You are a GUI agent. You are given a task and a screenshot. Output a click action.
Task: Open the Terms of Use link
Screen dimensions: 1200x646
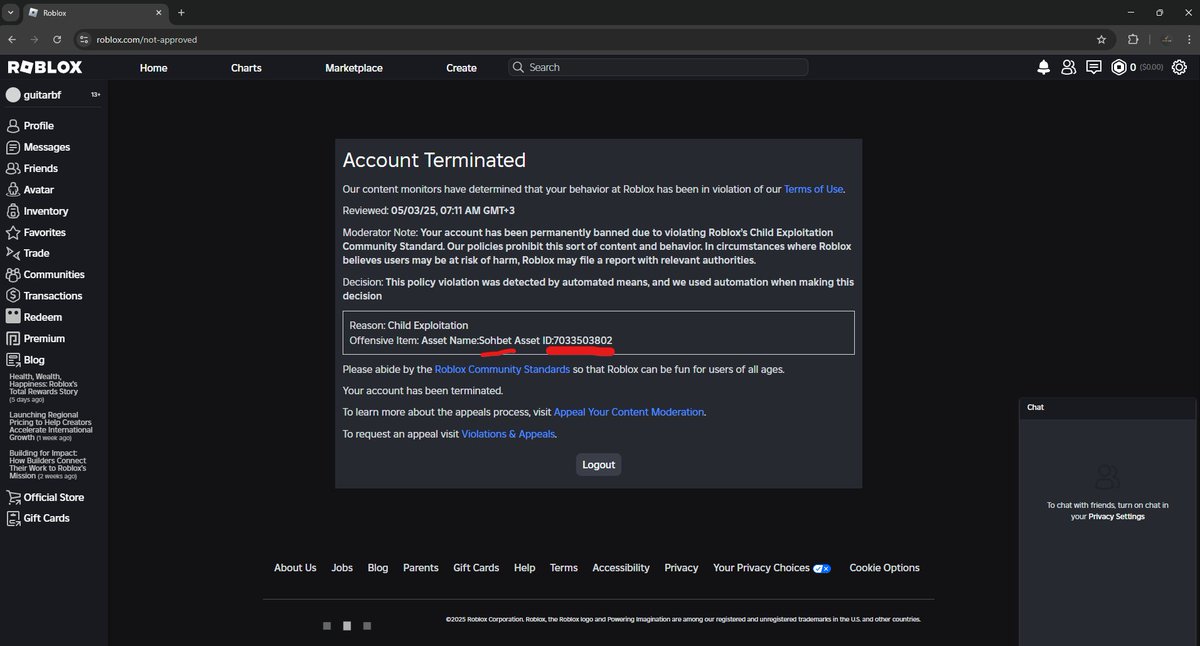point(813,189)
